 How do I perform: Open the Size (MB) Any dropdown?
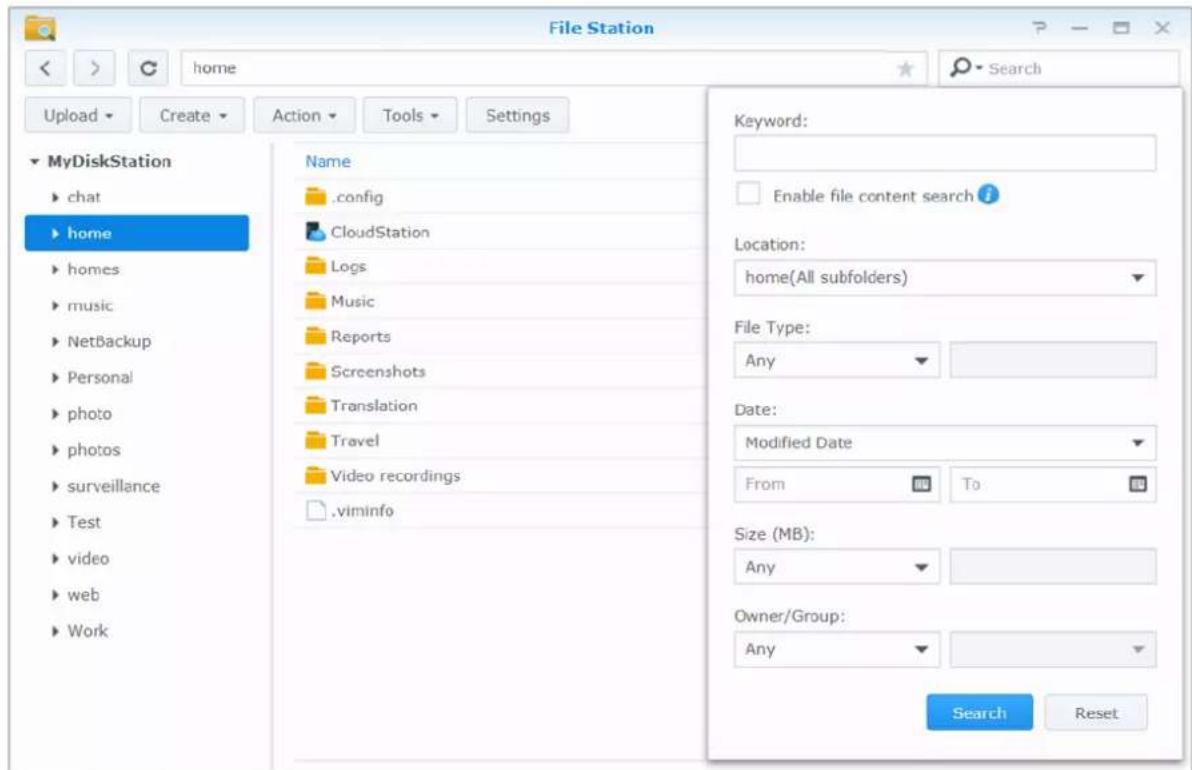(837, 567)
